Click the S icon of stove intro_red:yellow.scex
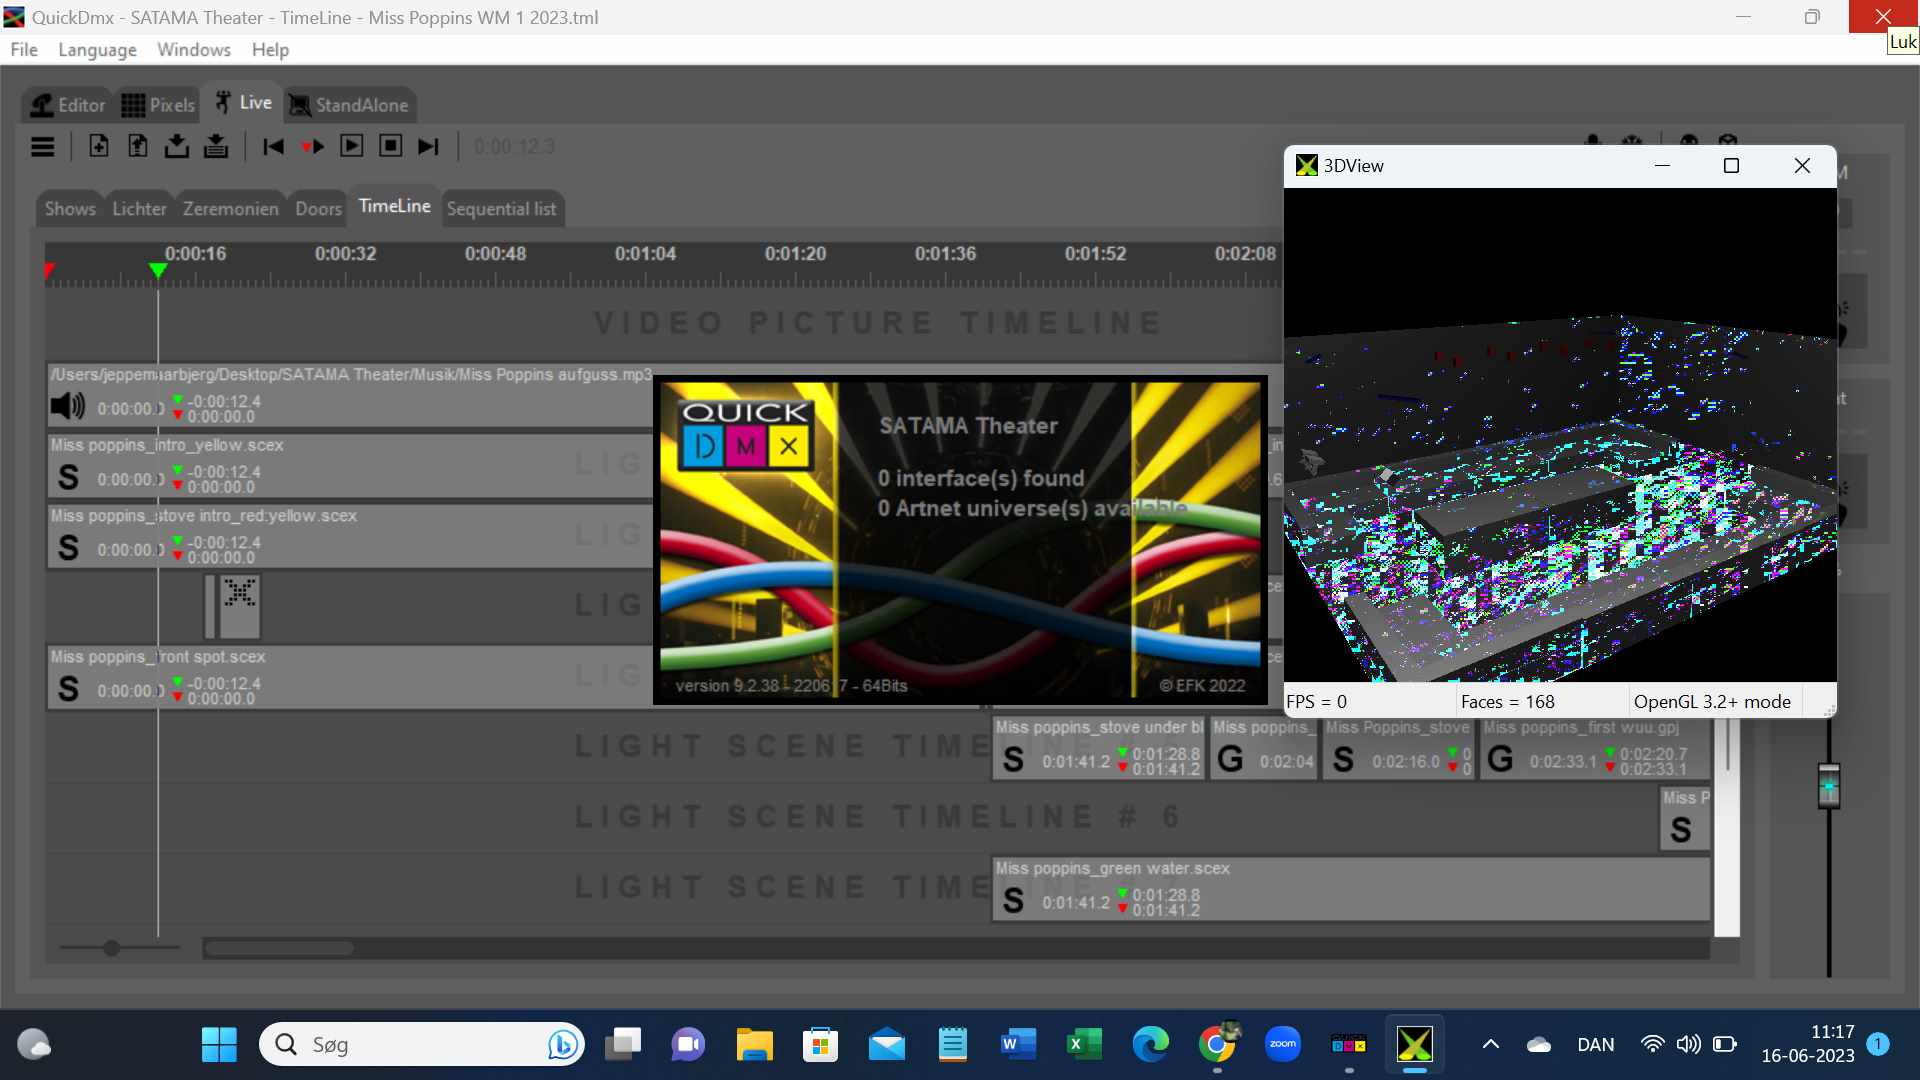Viewport: 1920px width, 1080px height. pyautogui.click(x=68, y=547)
